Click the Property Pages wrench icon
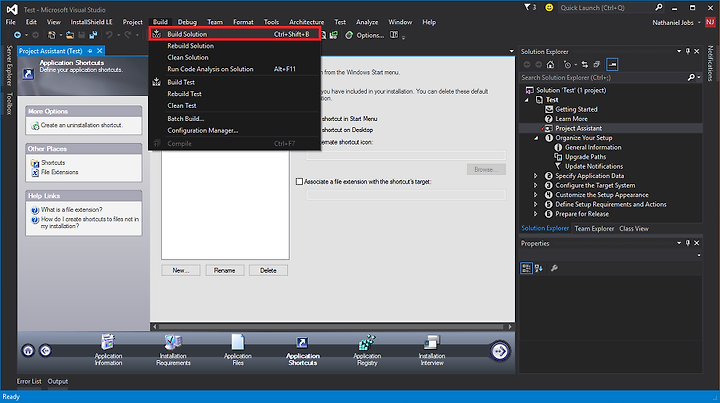720x403 pixels. click(554, 268)
